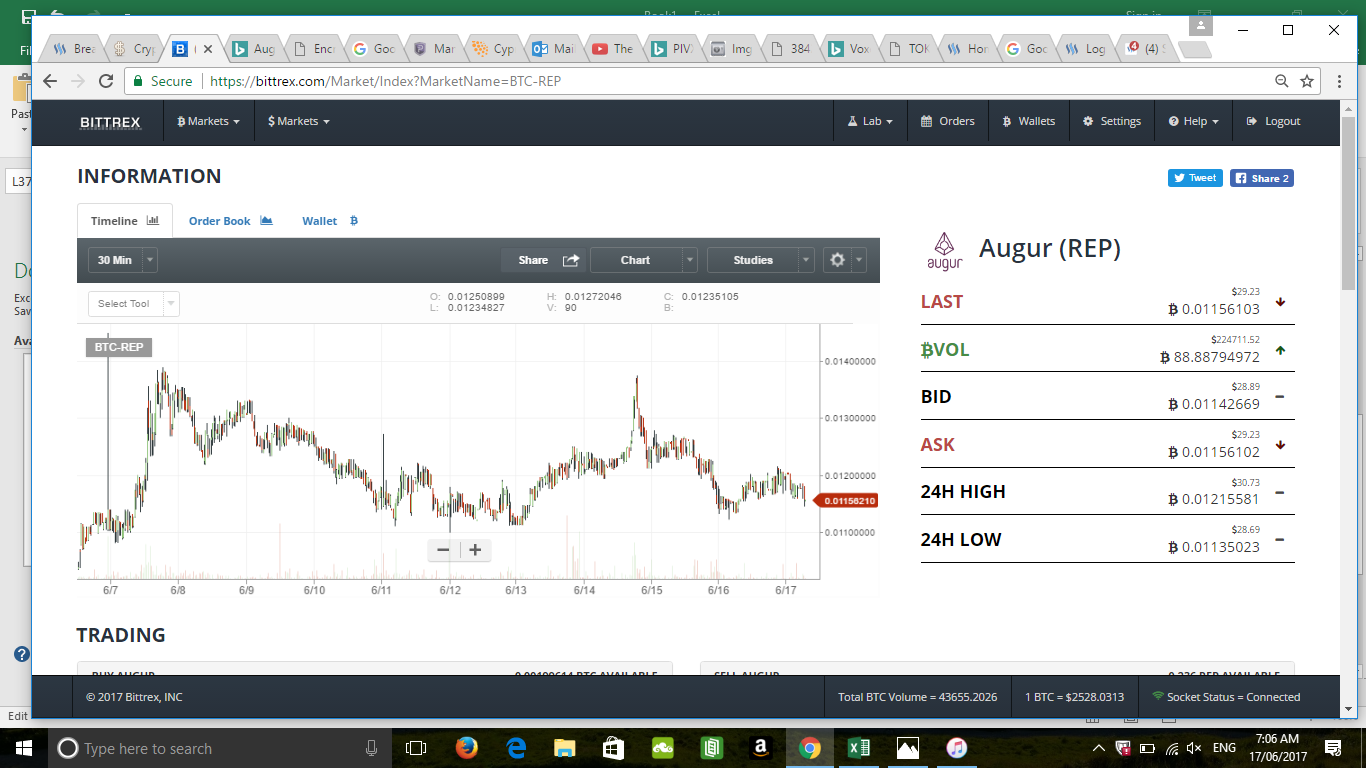This screenshot has height=768, width=1366.
Task: Click the Total BTC Volume status text
Action: click(918, 697)
